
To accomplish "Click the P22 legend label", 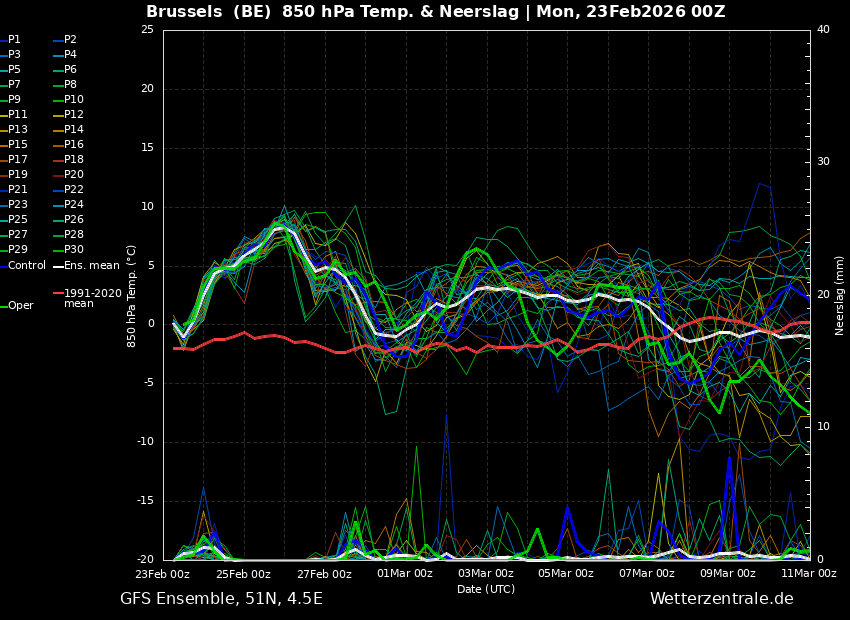I will click(x=74, y=190).
